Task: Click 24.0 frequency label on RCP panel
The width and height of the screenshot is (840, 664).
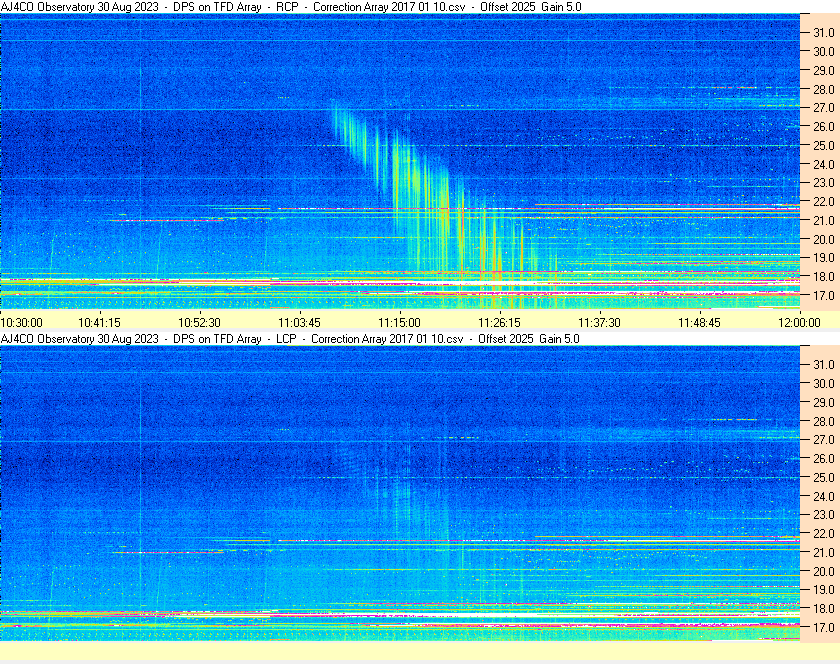Action: (x=823, y=164)
